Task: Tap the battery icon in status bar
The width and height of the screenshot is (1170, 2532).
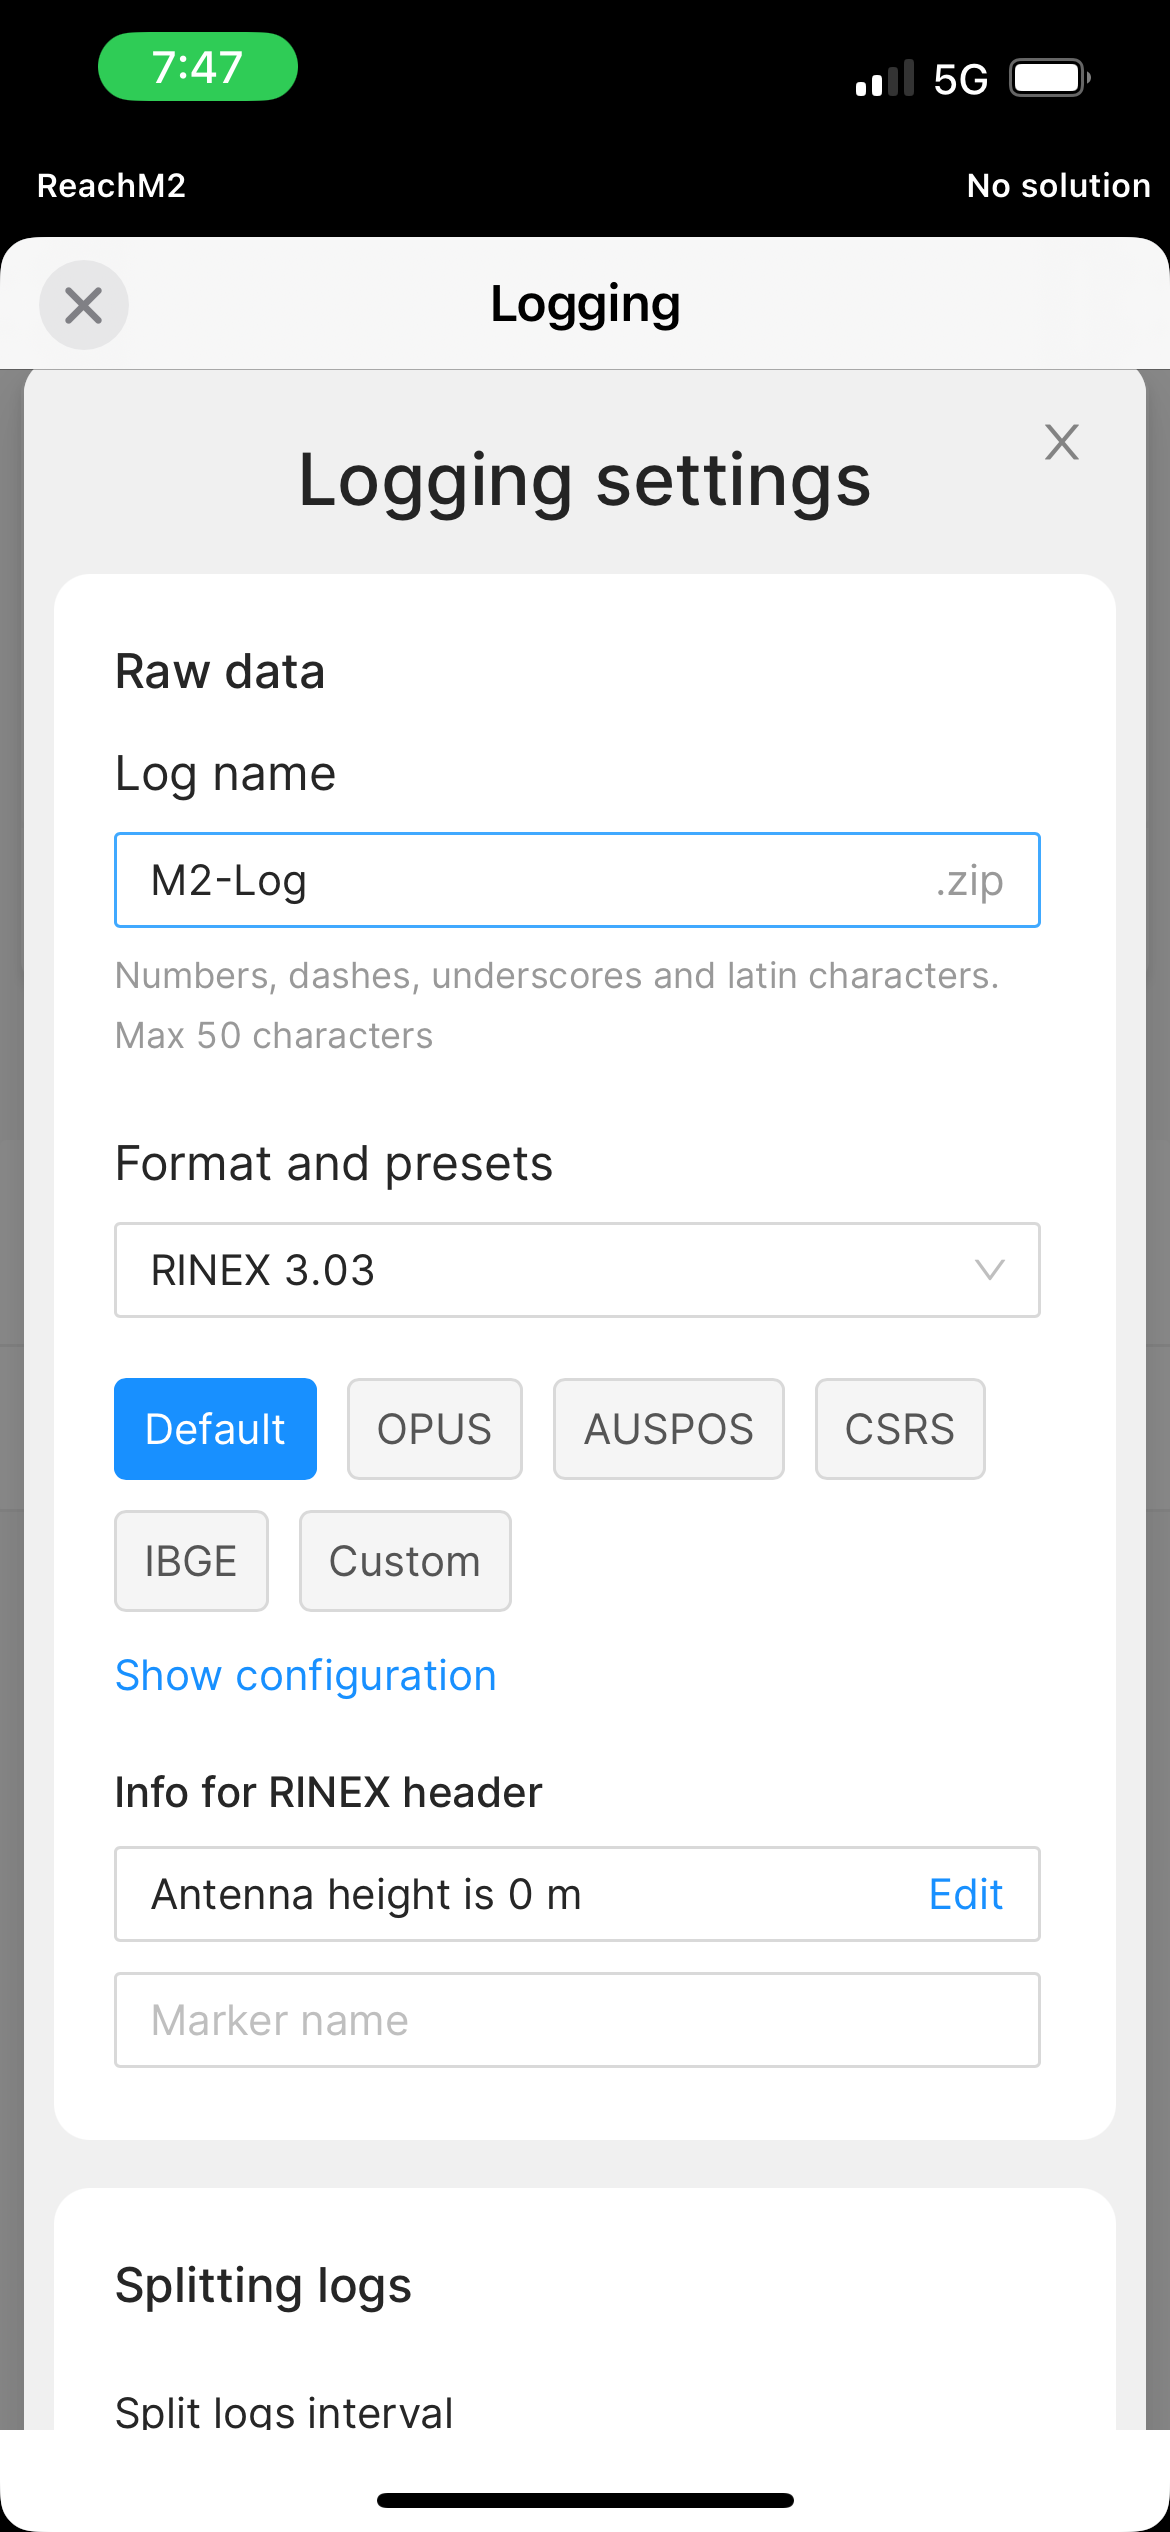Action: [1050, 78]
